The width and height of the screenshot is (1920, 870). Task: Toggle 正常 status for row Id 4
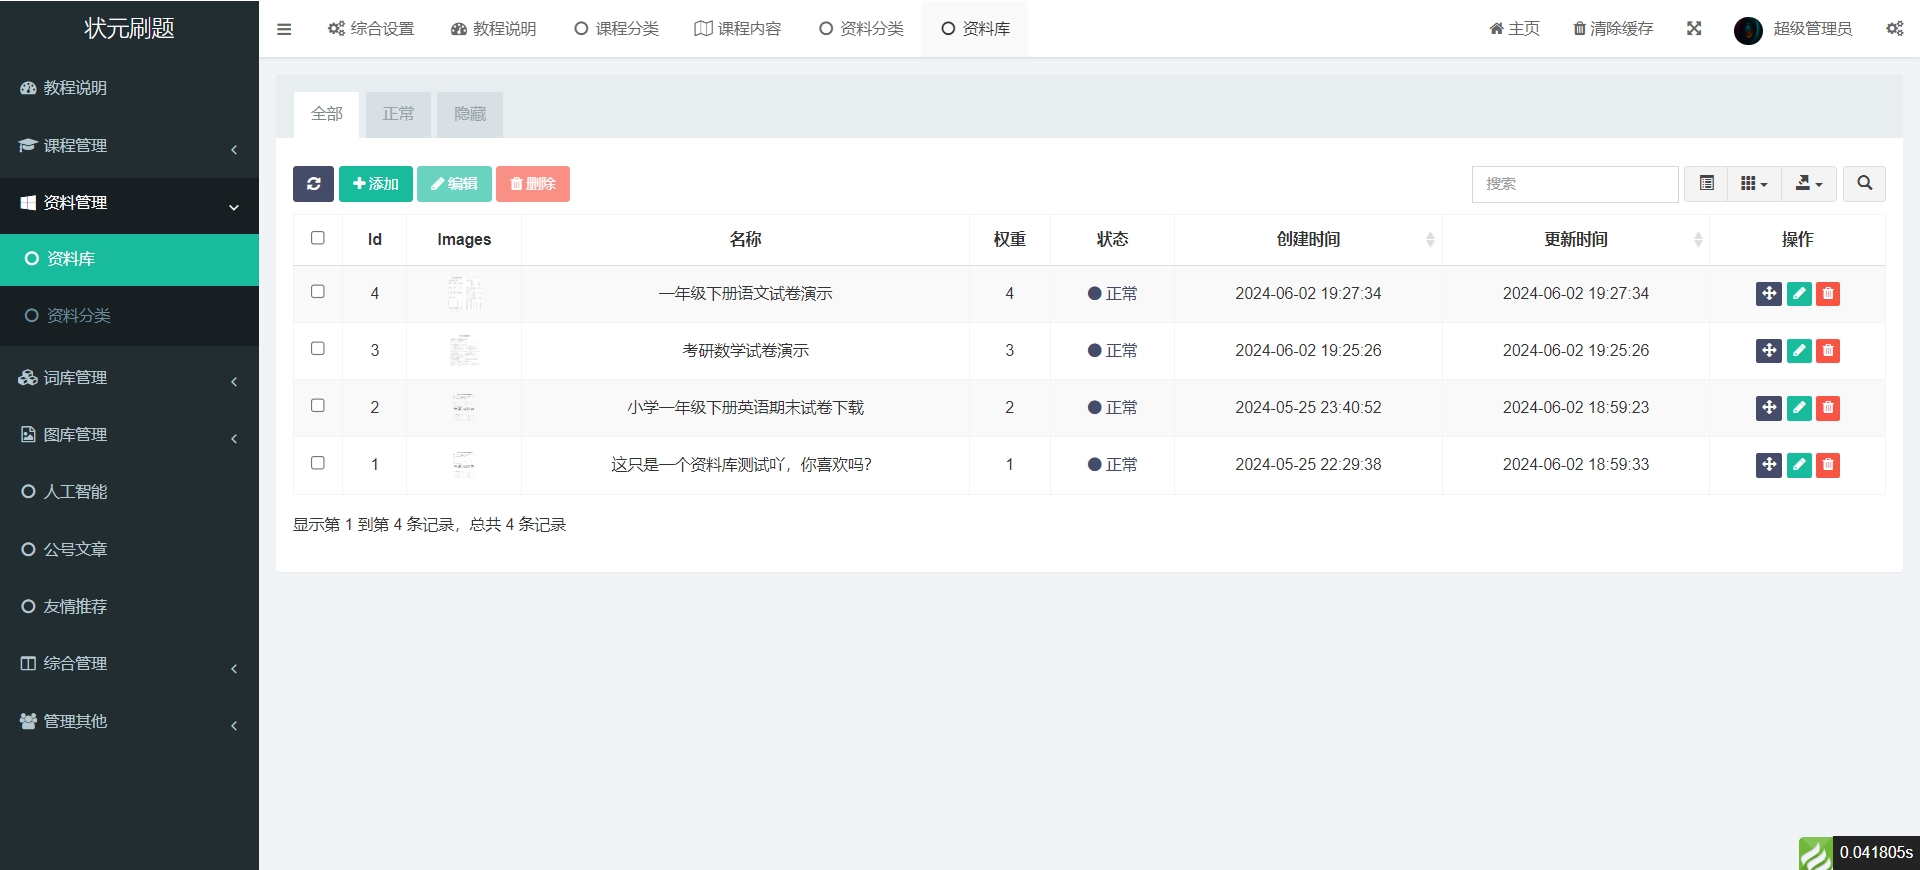(x=1112, y=294)
